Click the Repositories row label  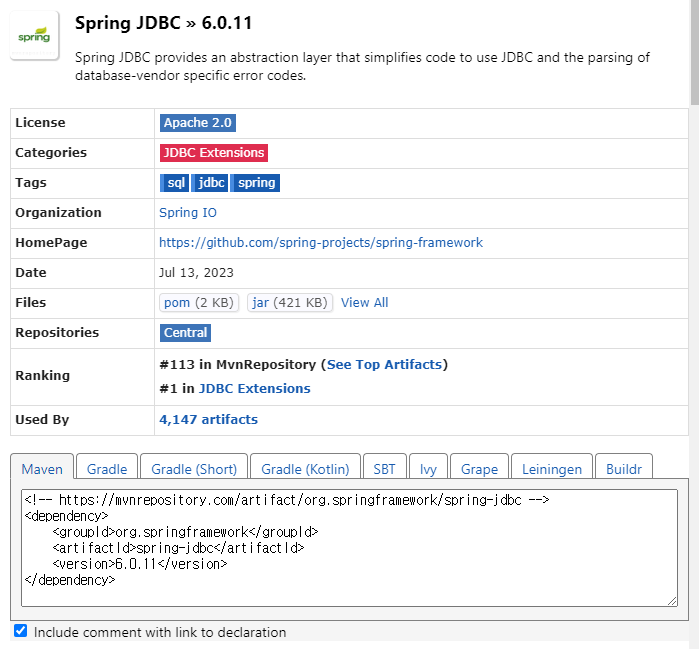point(57,333)
